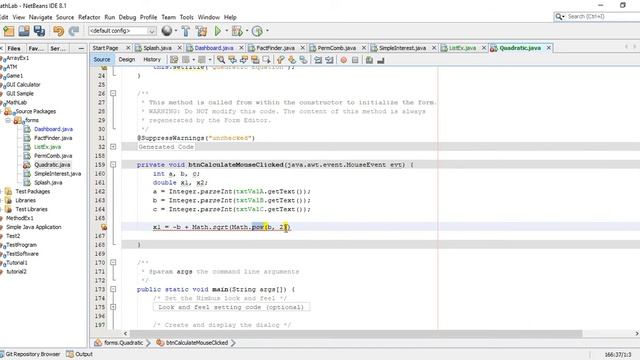
Task: Expand the Look and feel setting code fold
Action: point(113,307)
